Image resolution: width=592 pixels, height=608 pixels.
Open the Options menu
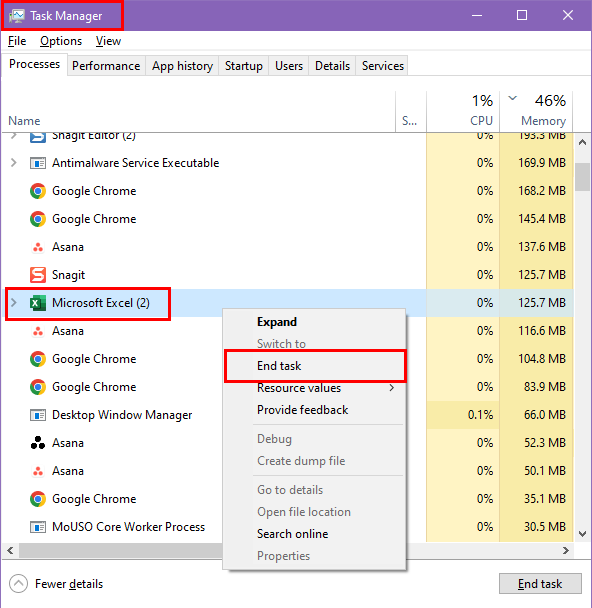(x=61, y=41)
